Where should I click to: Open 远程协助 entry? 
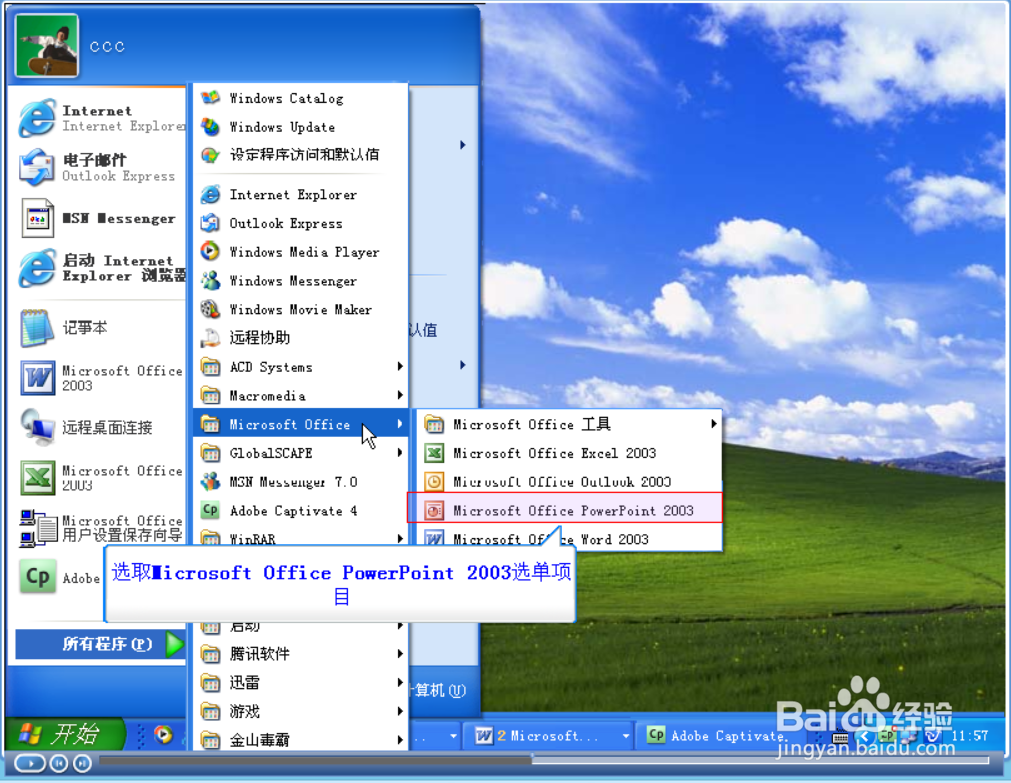click(300, 337)
